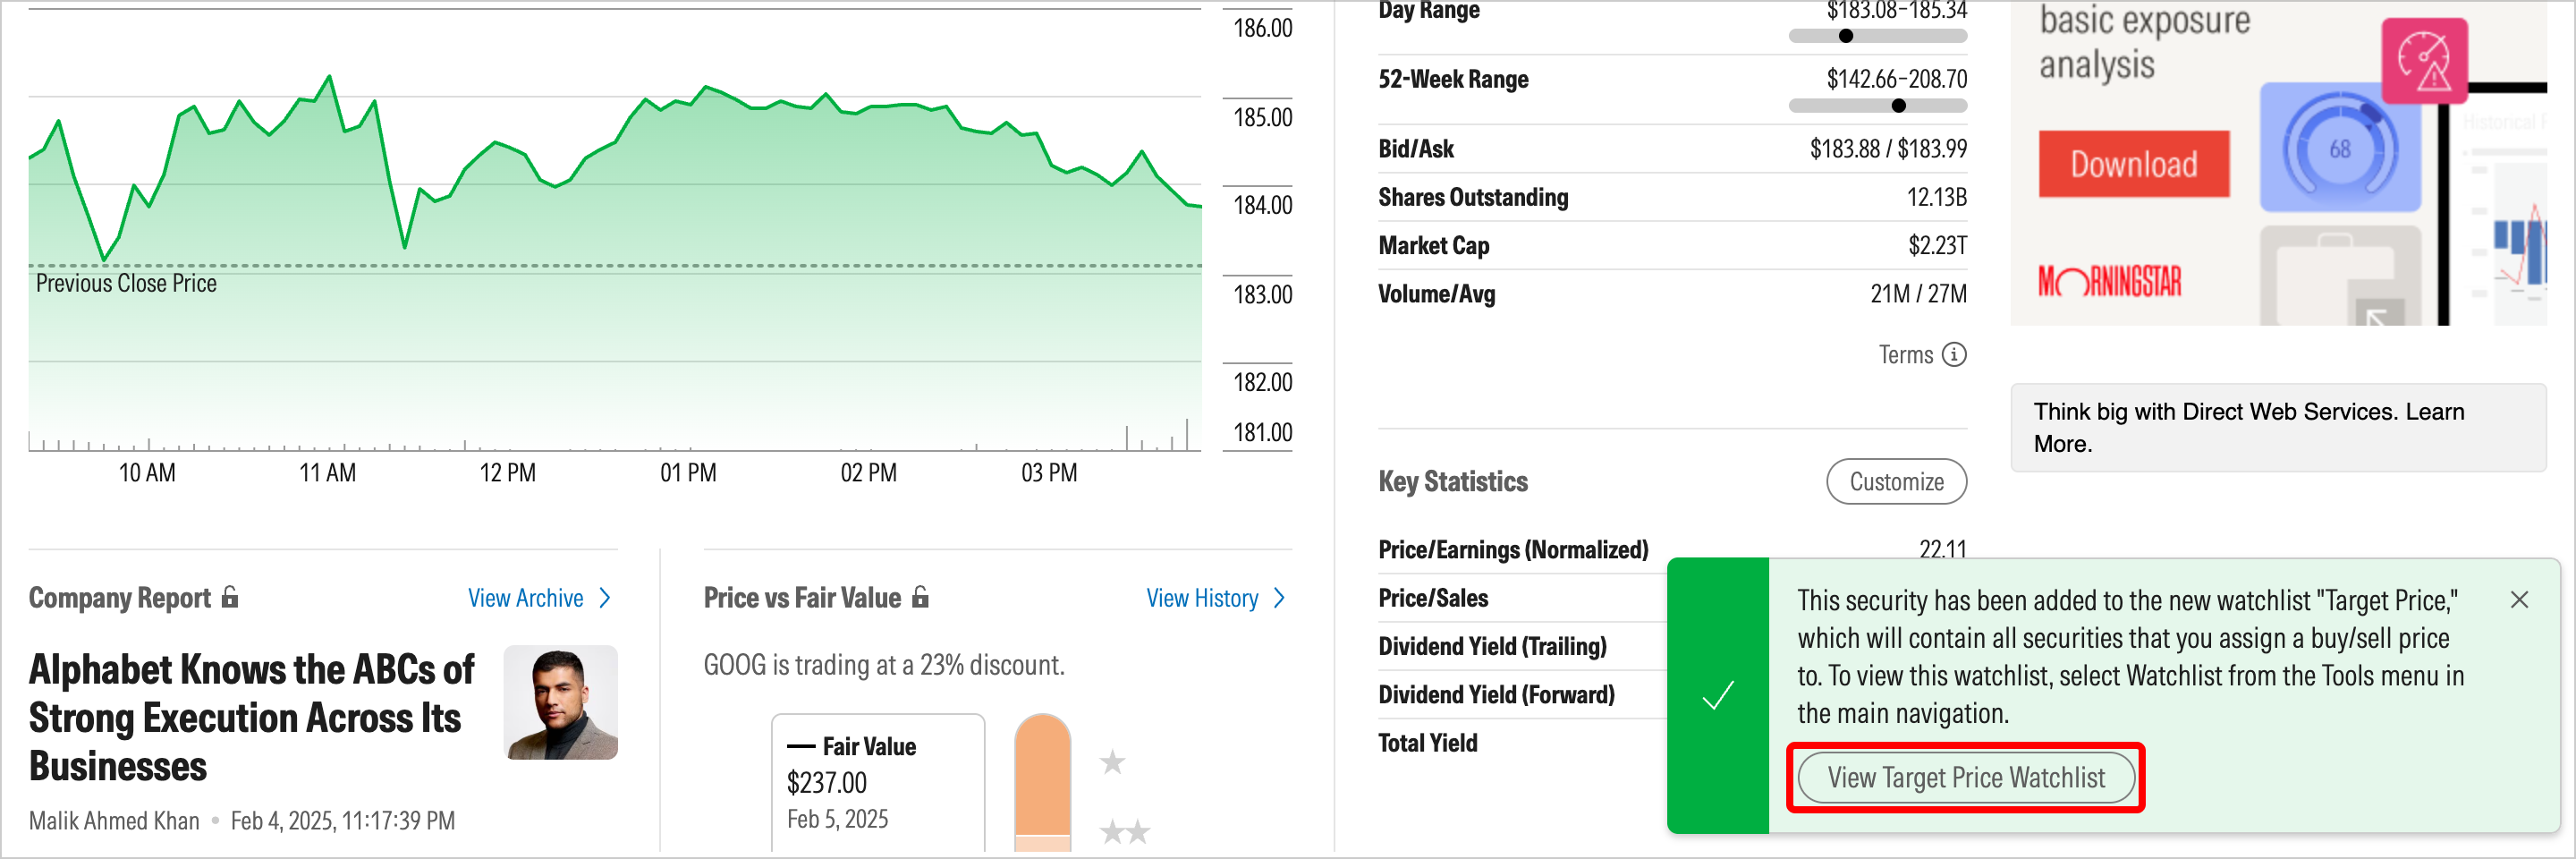Click the single star rating icon
Image resolution: width=2576 pixels, height=859 pixels.
1112,763
